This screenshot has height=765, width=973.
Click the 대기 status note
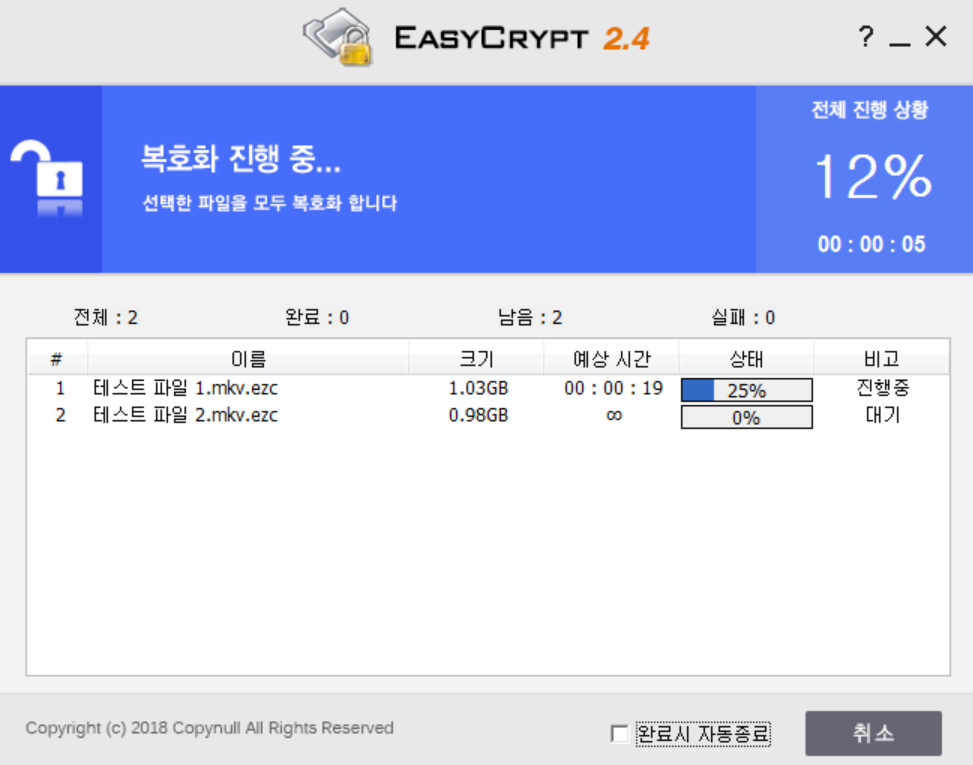(x=882, y=414)
